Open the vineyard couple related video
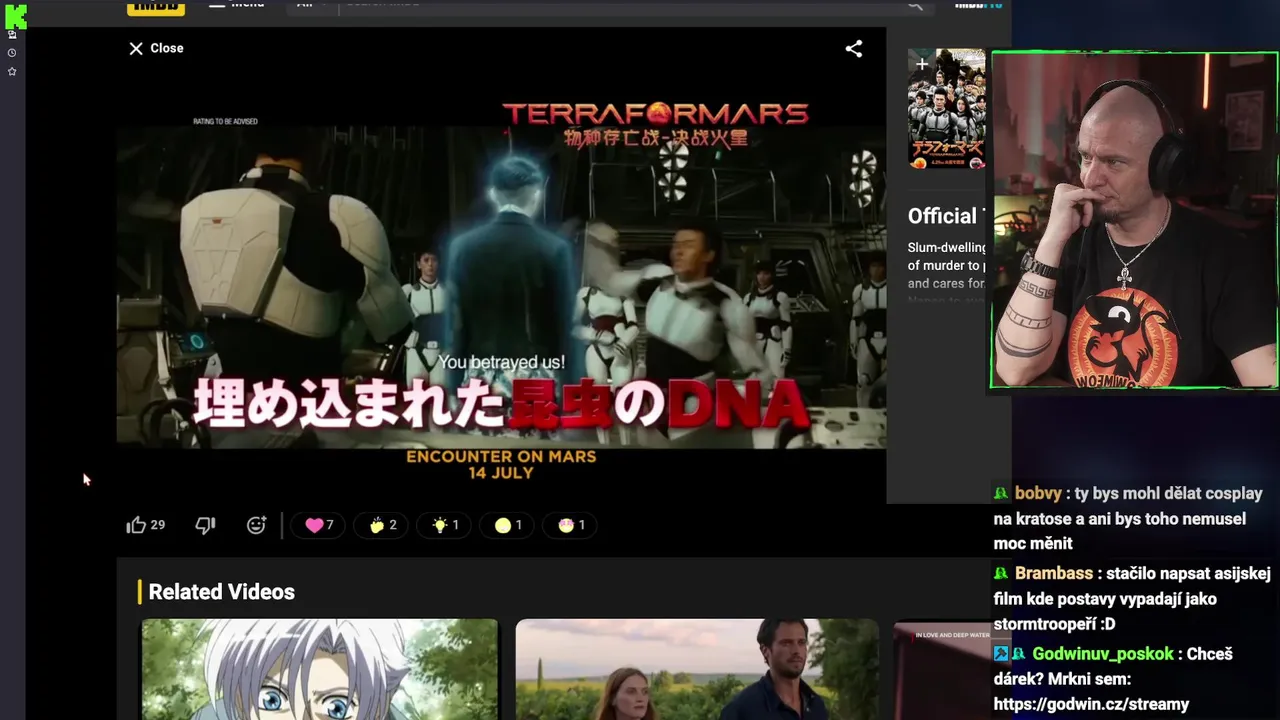The width and height of the screenshot is (1280, 720). point(697,669)
